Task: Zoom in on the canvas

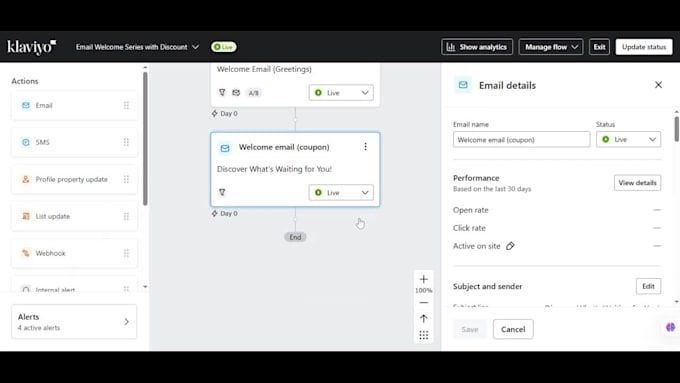Action: 424,279
